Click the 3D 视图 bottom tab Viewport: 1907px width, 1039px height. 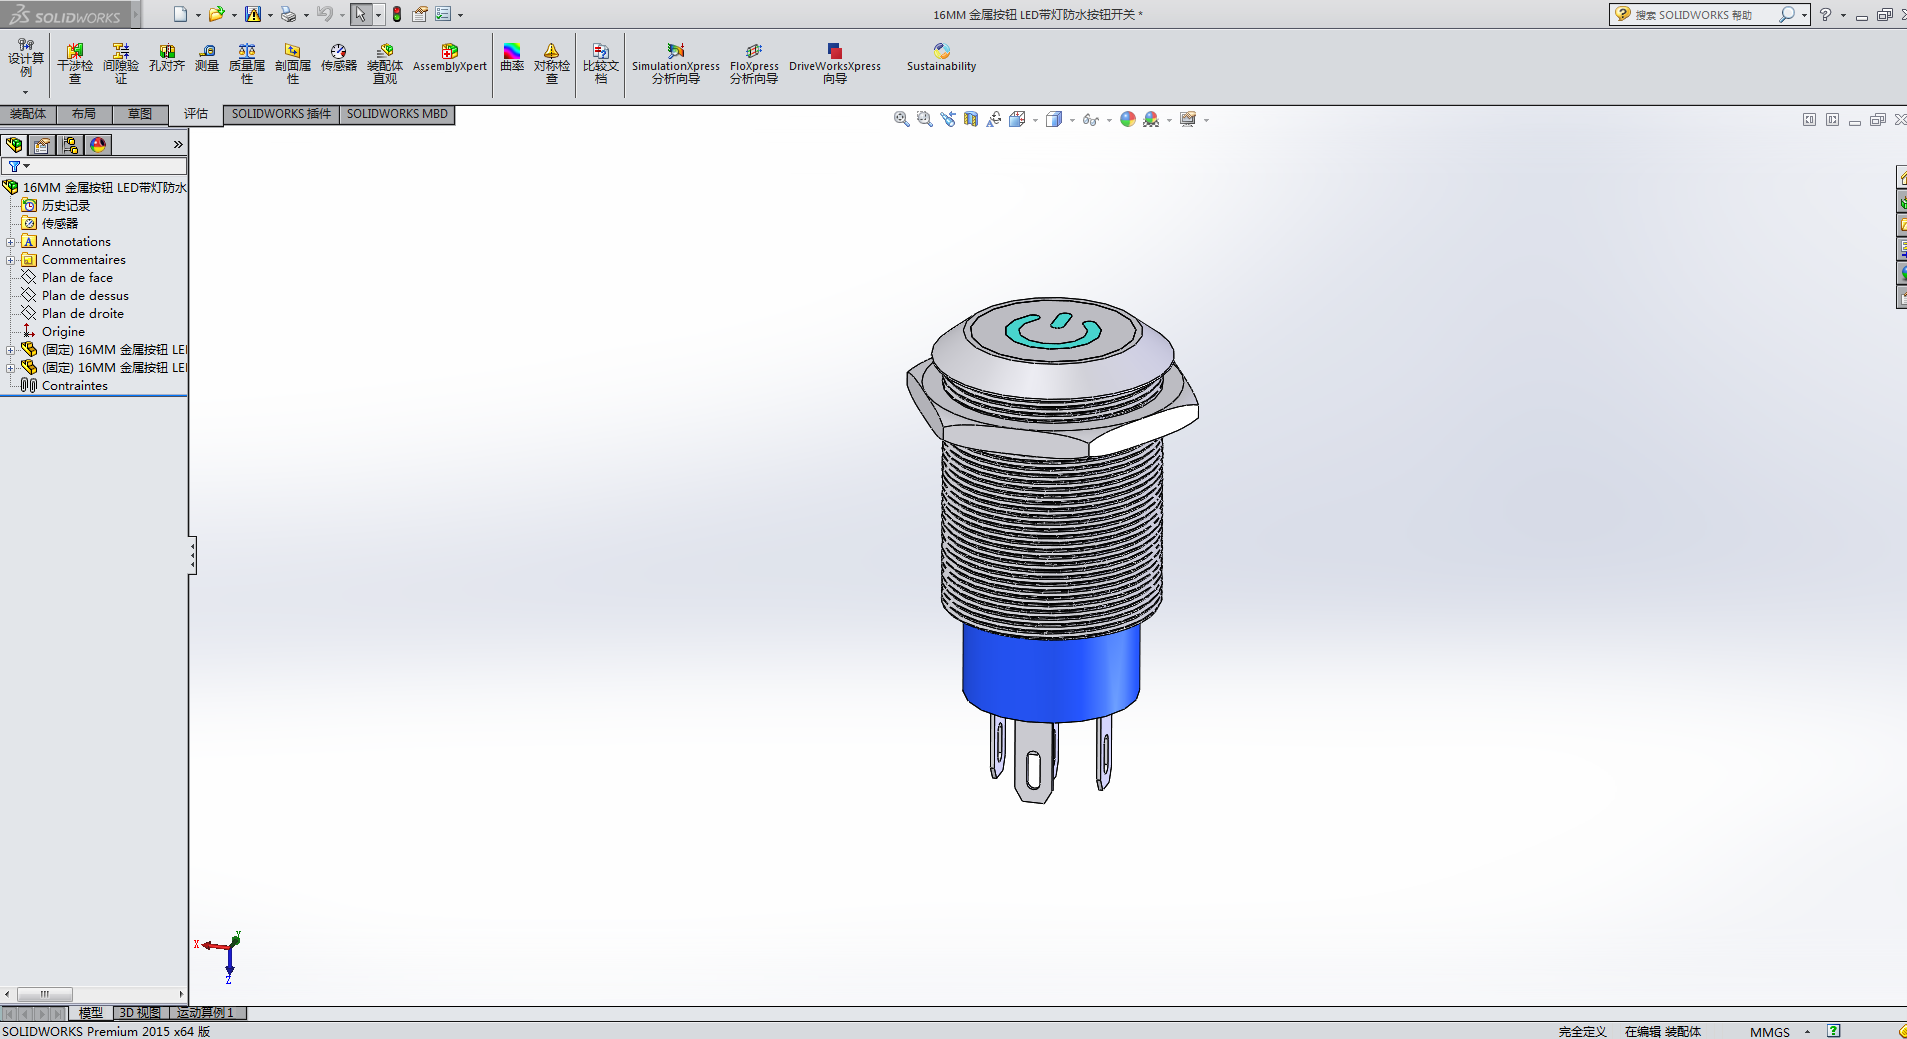click(x=139, y=1013)
